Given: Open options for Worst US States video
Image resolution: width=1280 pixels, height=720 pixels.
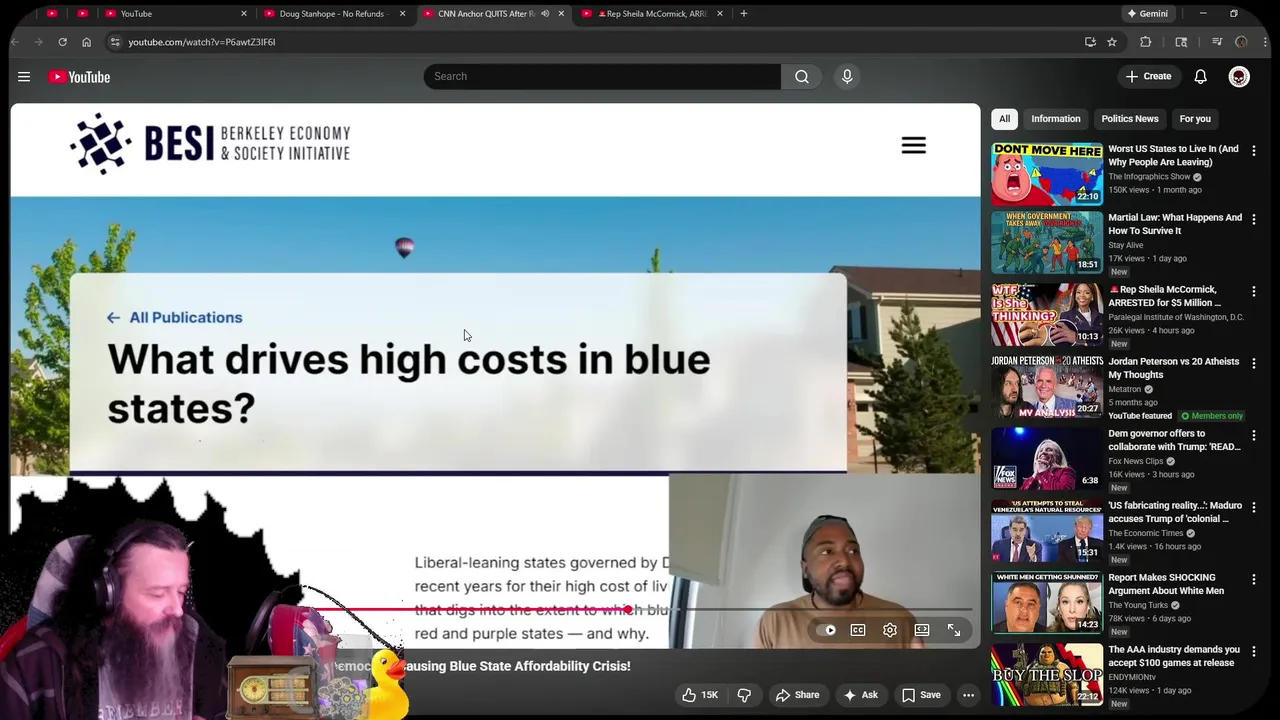Looking at the screenshot, I should [x=1254, y=151].
